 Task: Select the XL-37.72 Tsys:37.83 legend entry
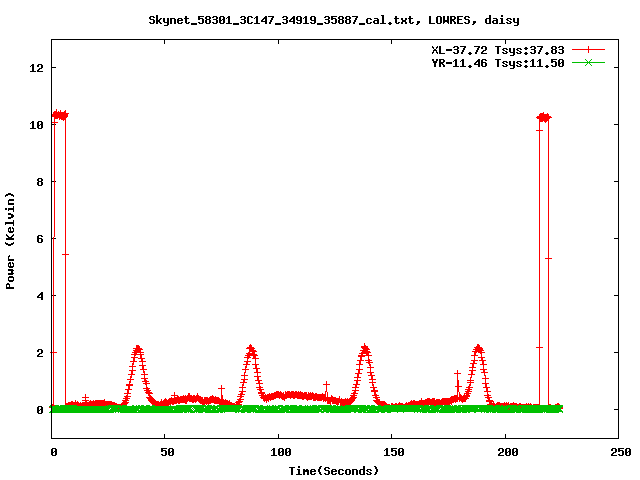(498, 50)
